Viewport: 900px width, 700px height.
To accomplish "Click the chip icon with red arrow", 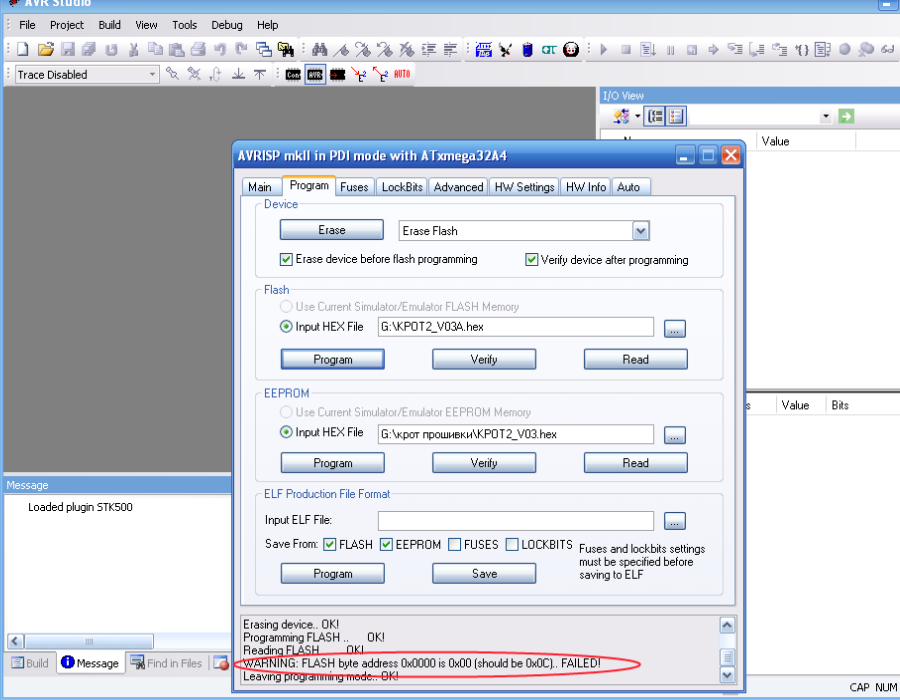I will coord(338,75).
